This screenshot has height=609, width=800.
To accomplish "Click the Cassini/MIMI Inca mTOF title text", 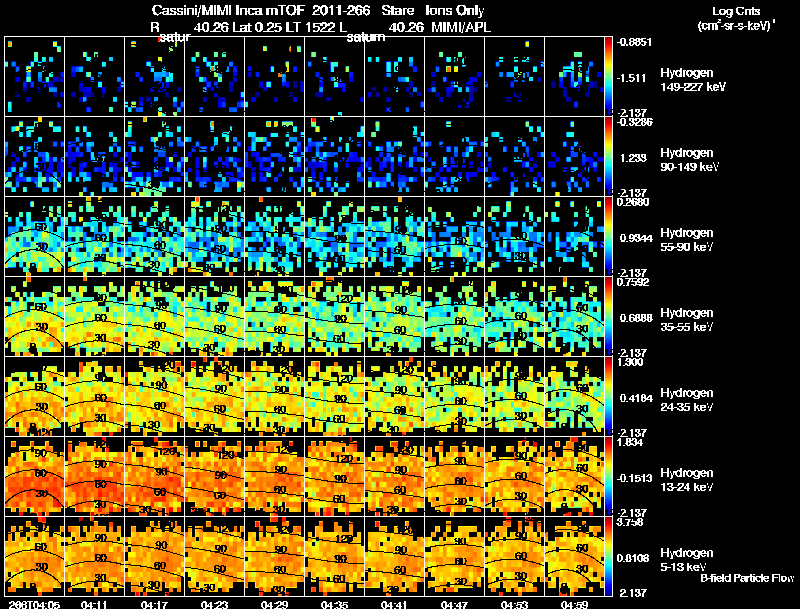I will [x=228, y=11].
